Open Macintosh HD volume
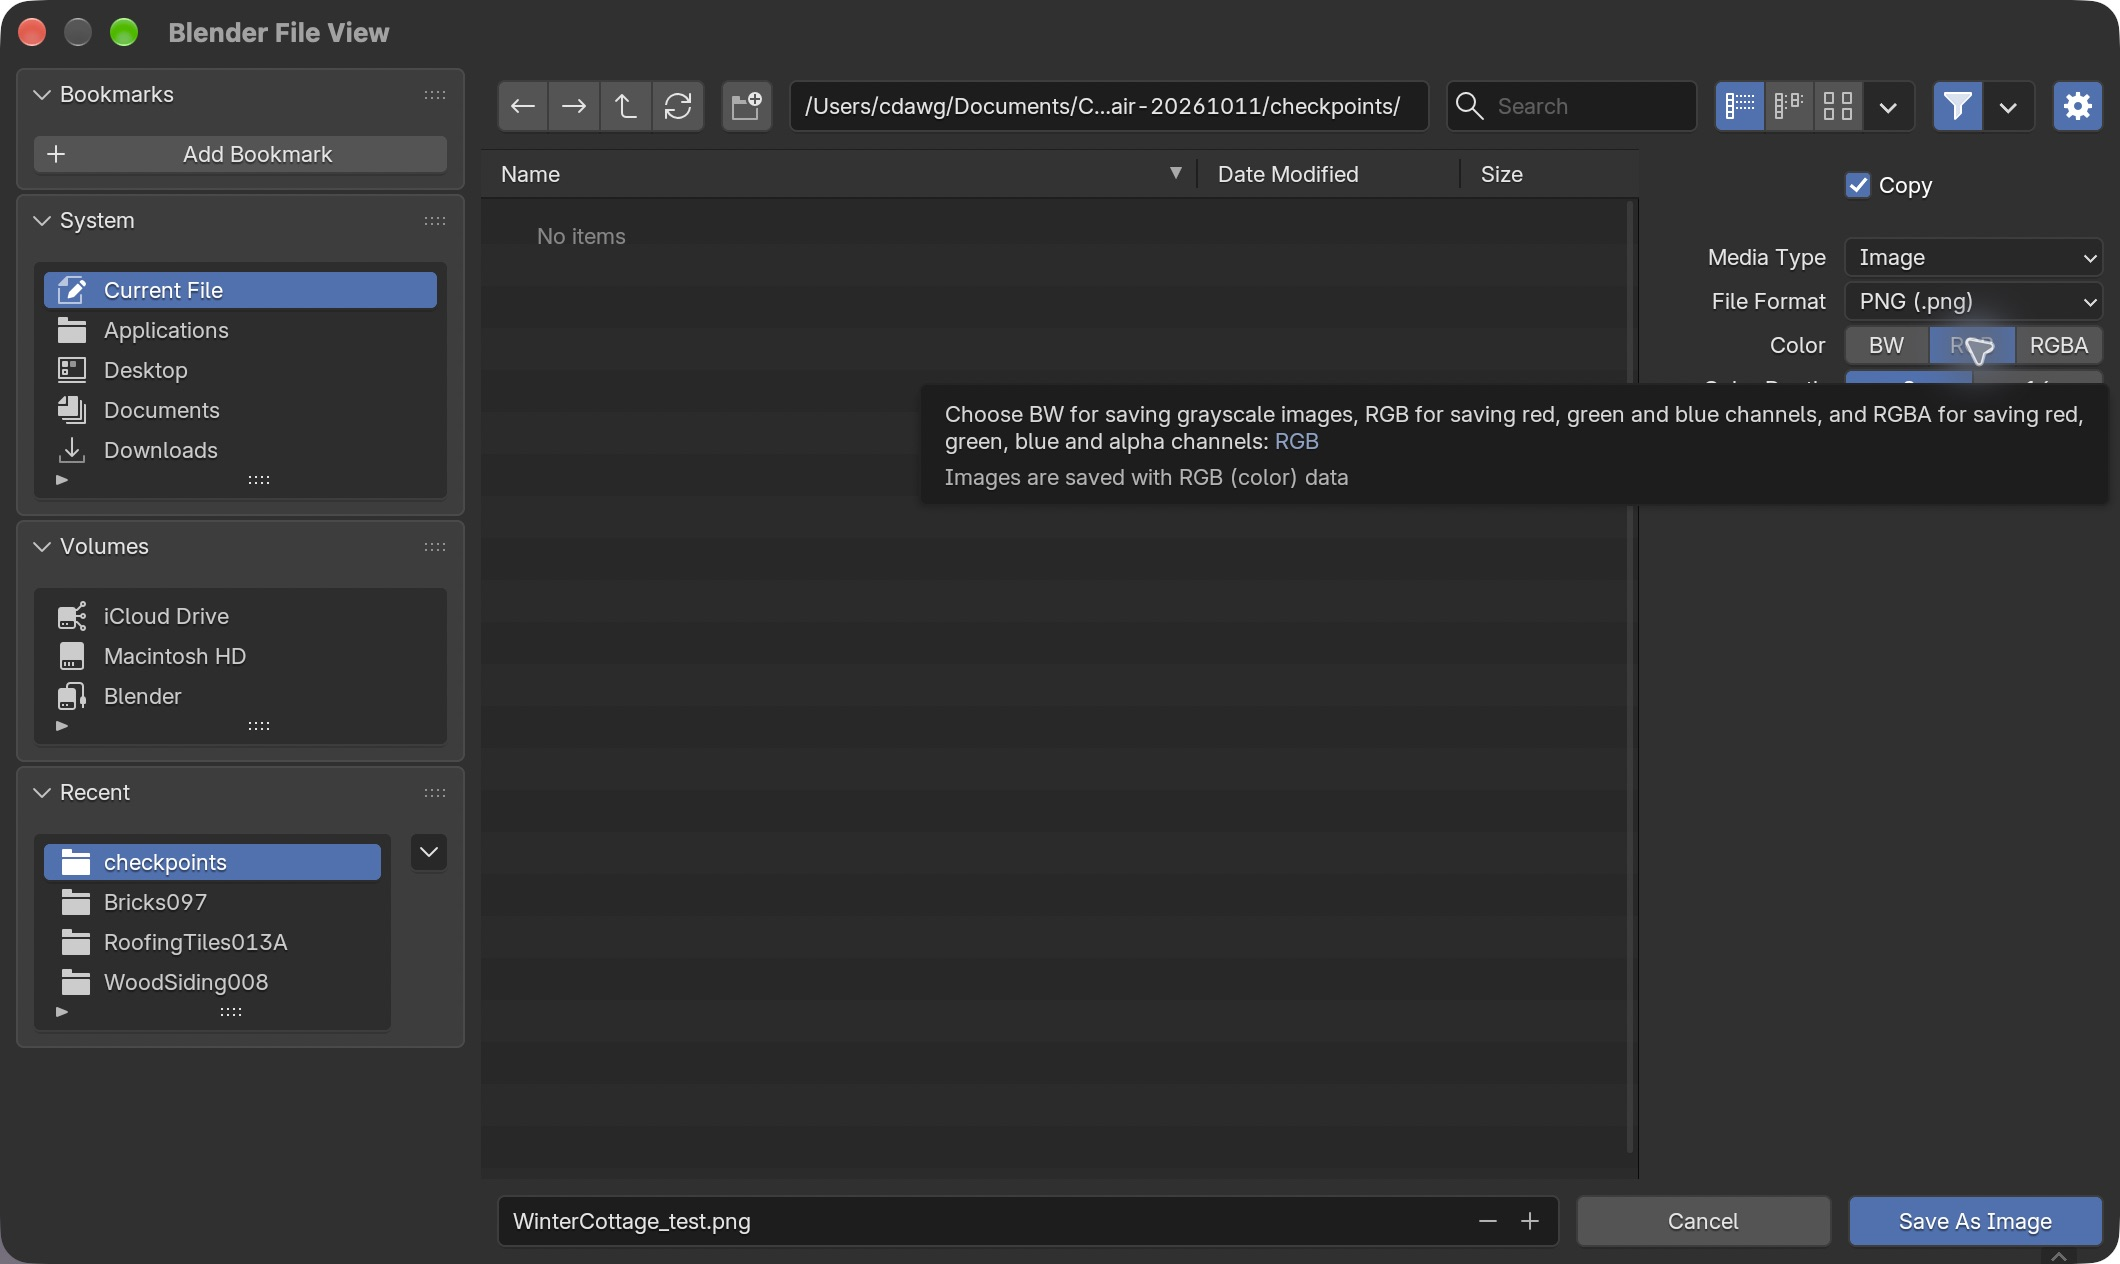 point(240,656)
